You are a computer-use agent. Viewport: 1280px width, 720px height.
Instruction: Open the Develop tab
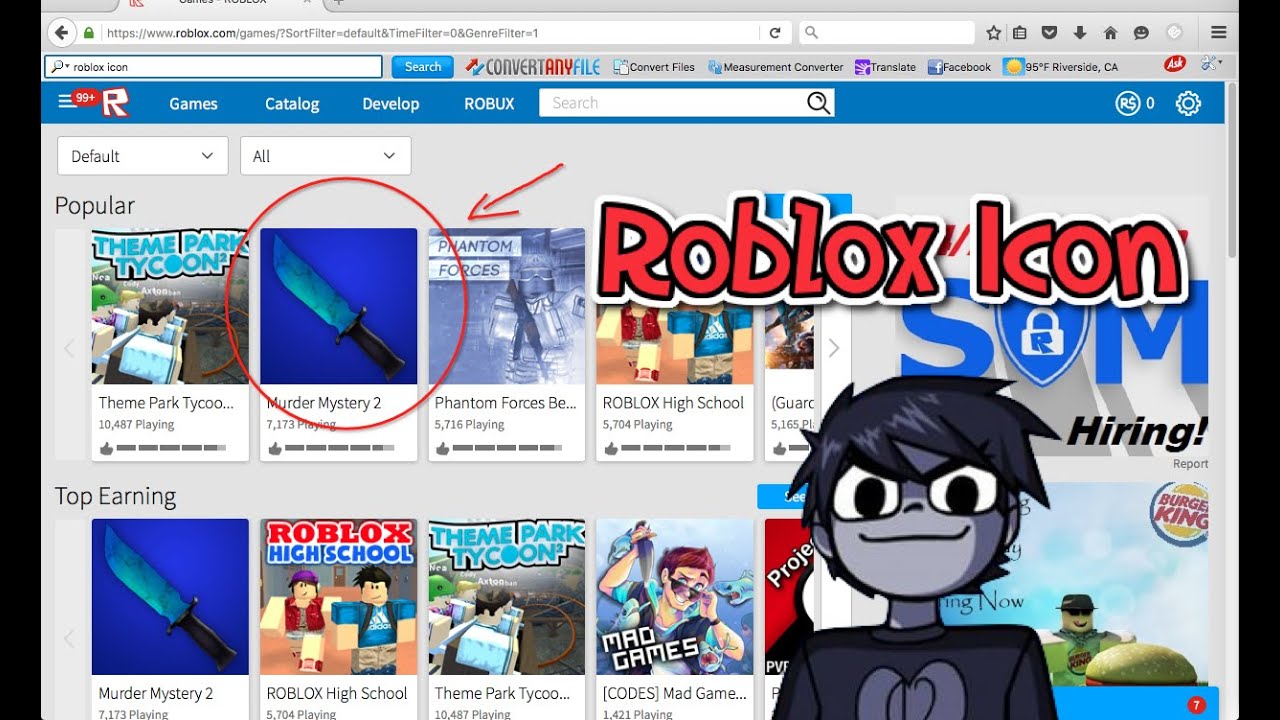[391, 103]
